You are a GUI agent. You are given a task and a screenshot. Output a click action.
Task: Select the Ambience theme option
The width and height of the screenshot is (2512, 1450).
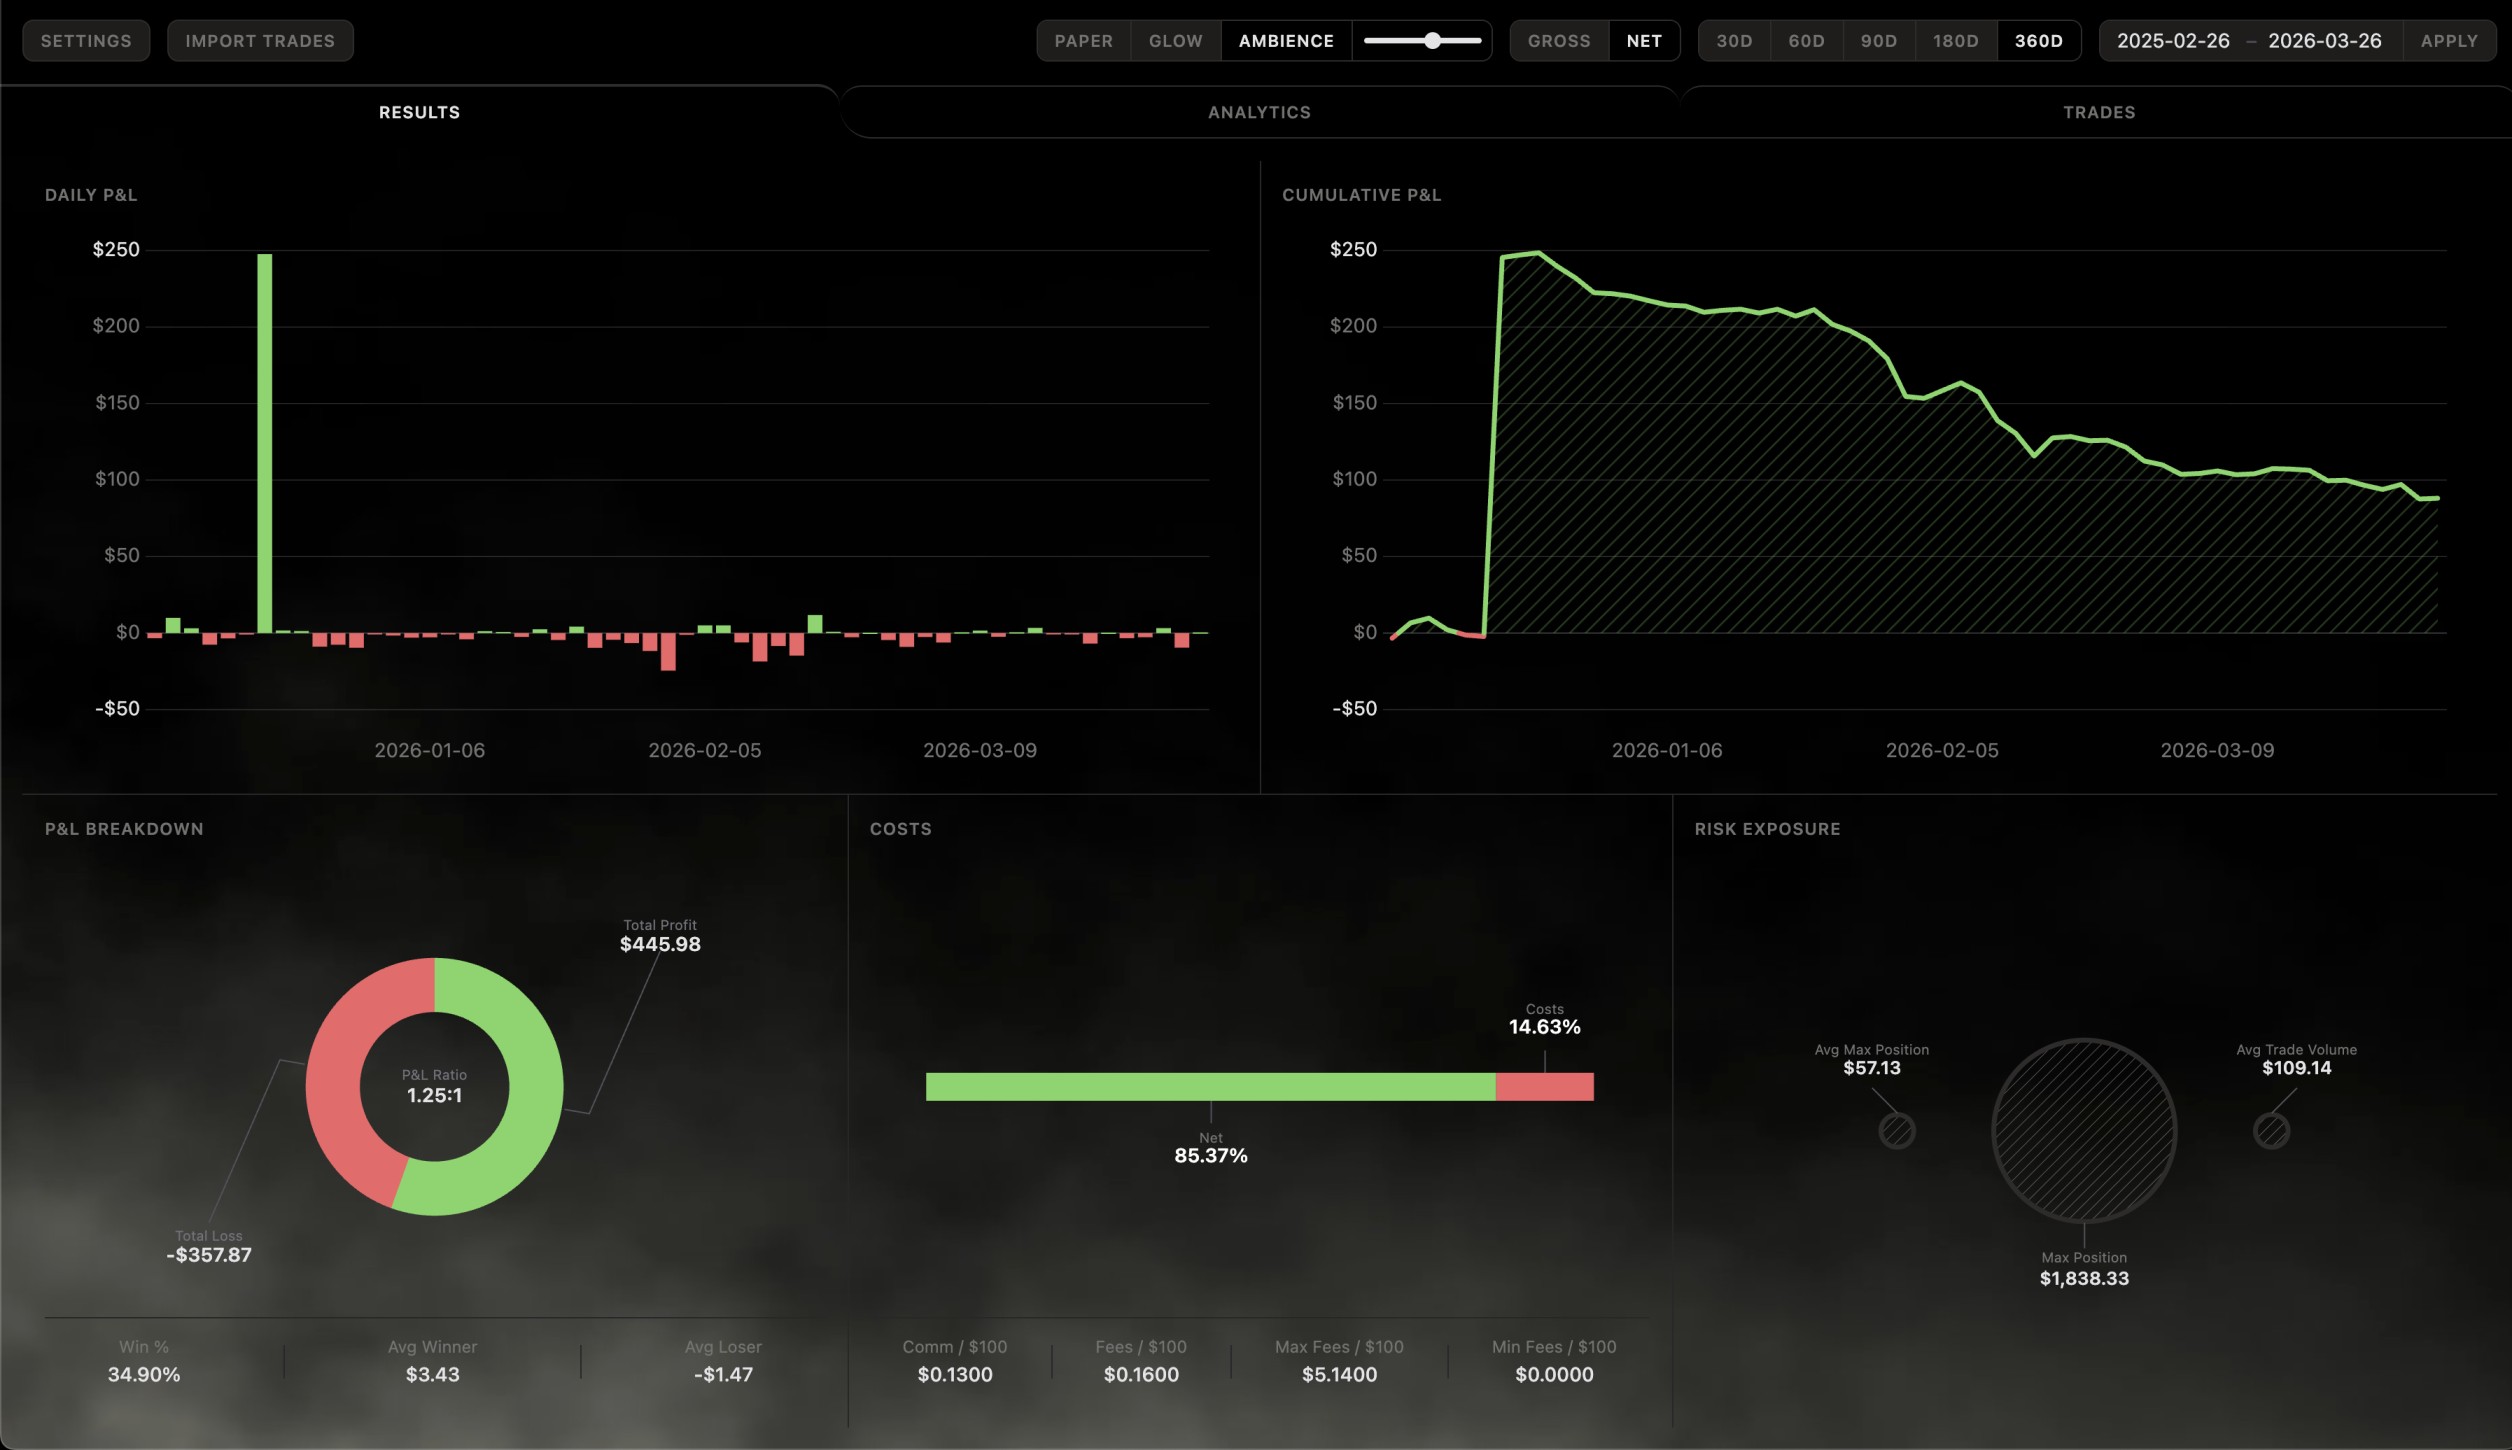pos(1286,41)
